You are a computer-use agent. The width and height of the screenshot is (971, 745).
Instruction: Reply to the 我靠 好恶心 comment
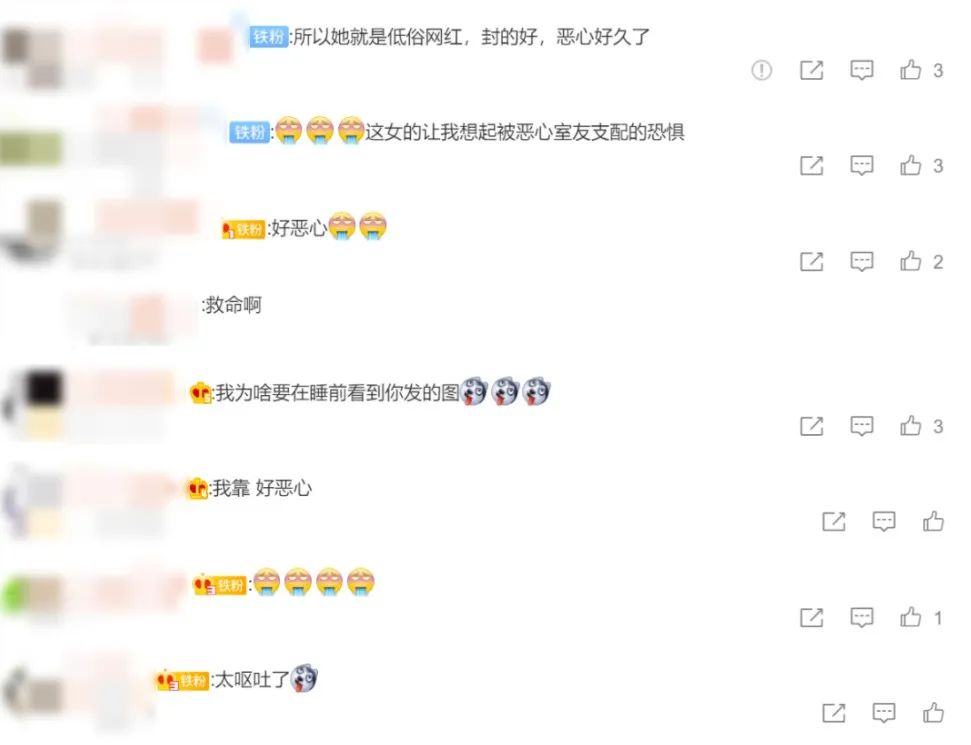coord(884,522)
